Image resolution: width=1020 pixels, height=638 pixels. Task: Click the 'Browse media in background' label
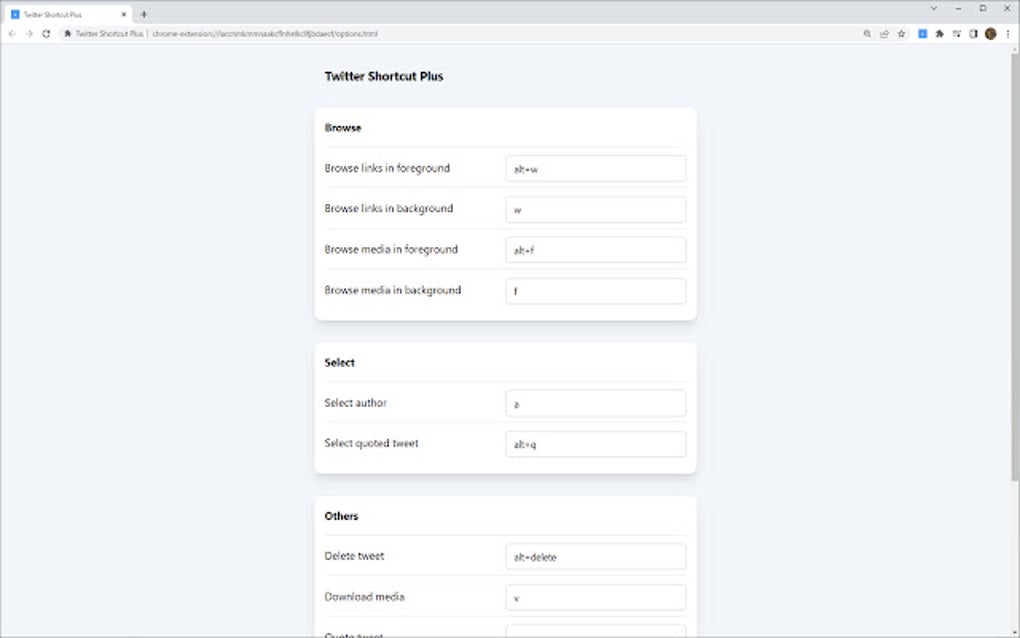click(392, 290)
